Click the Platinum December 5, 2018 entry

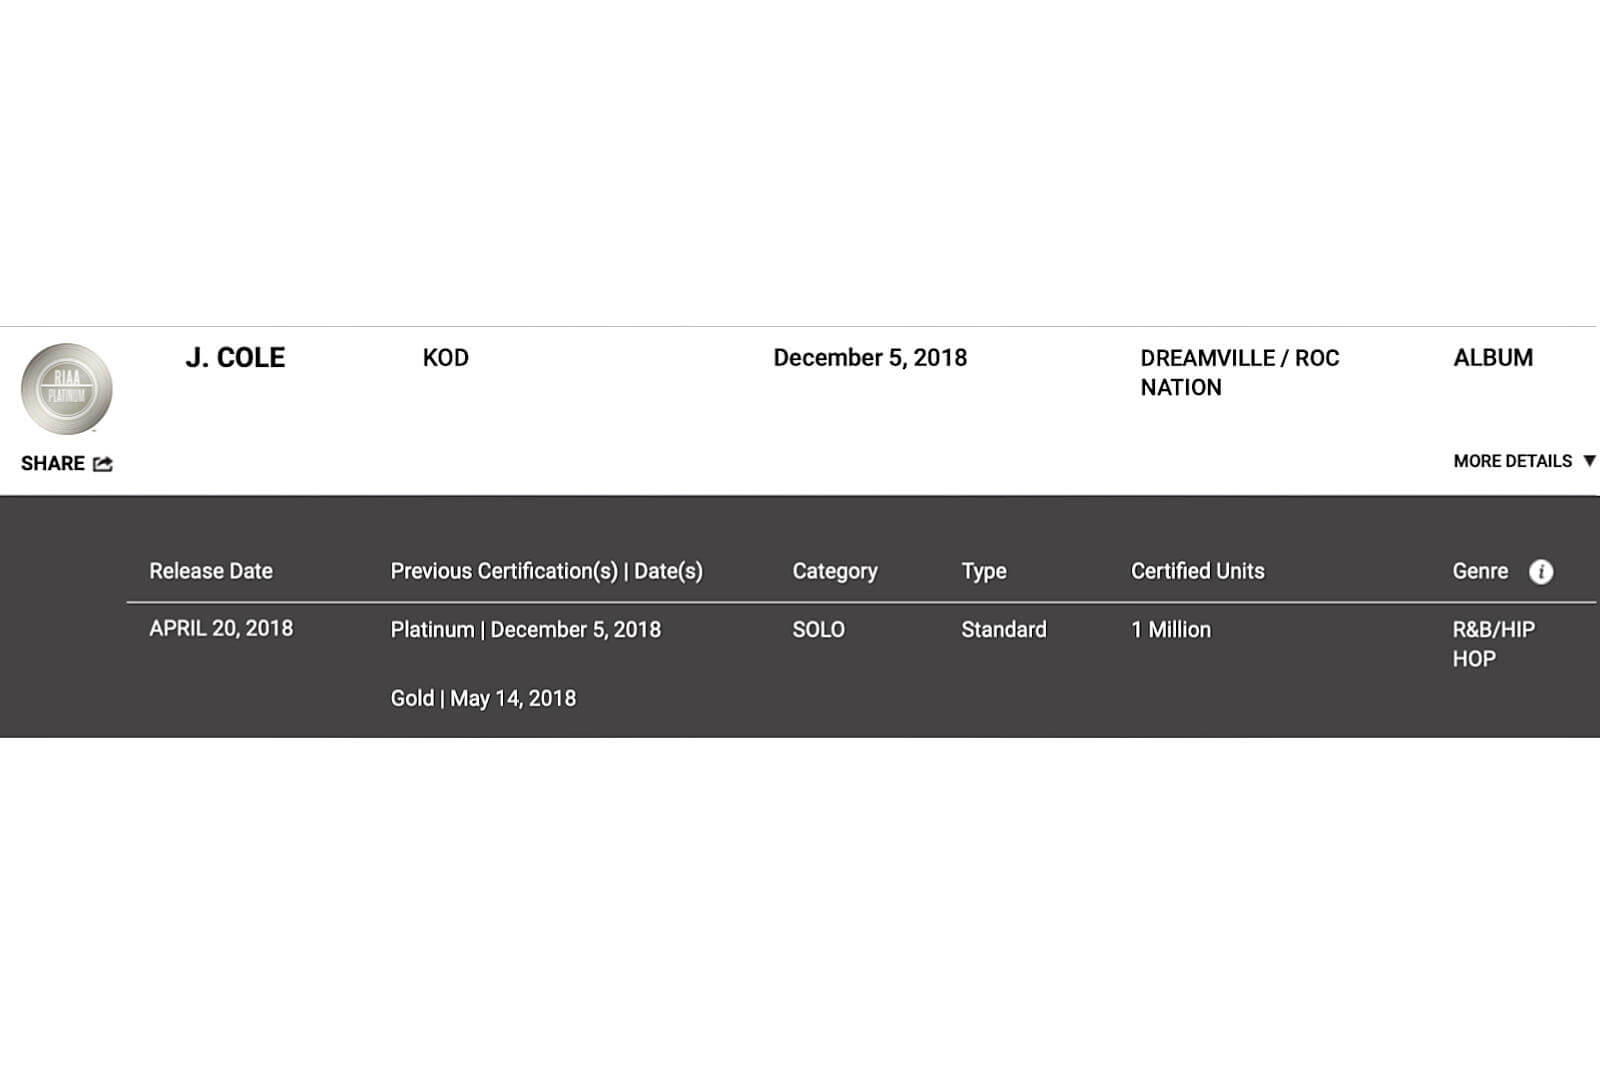(525, 630)
